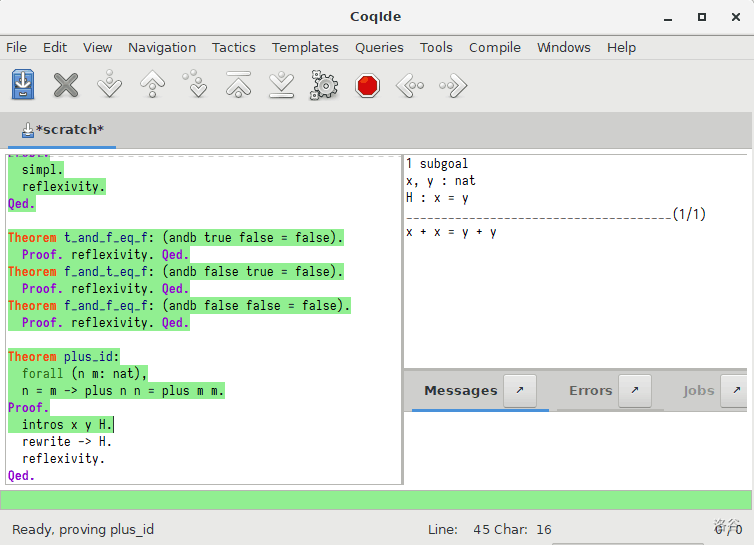Detach the Errors panel
Image resolution: width=754 pixels, height=545 pixels.
(x=635, y=390)
